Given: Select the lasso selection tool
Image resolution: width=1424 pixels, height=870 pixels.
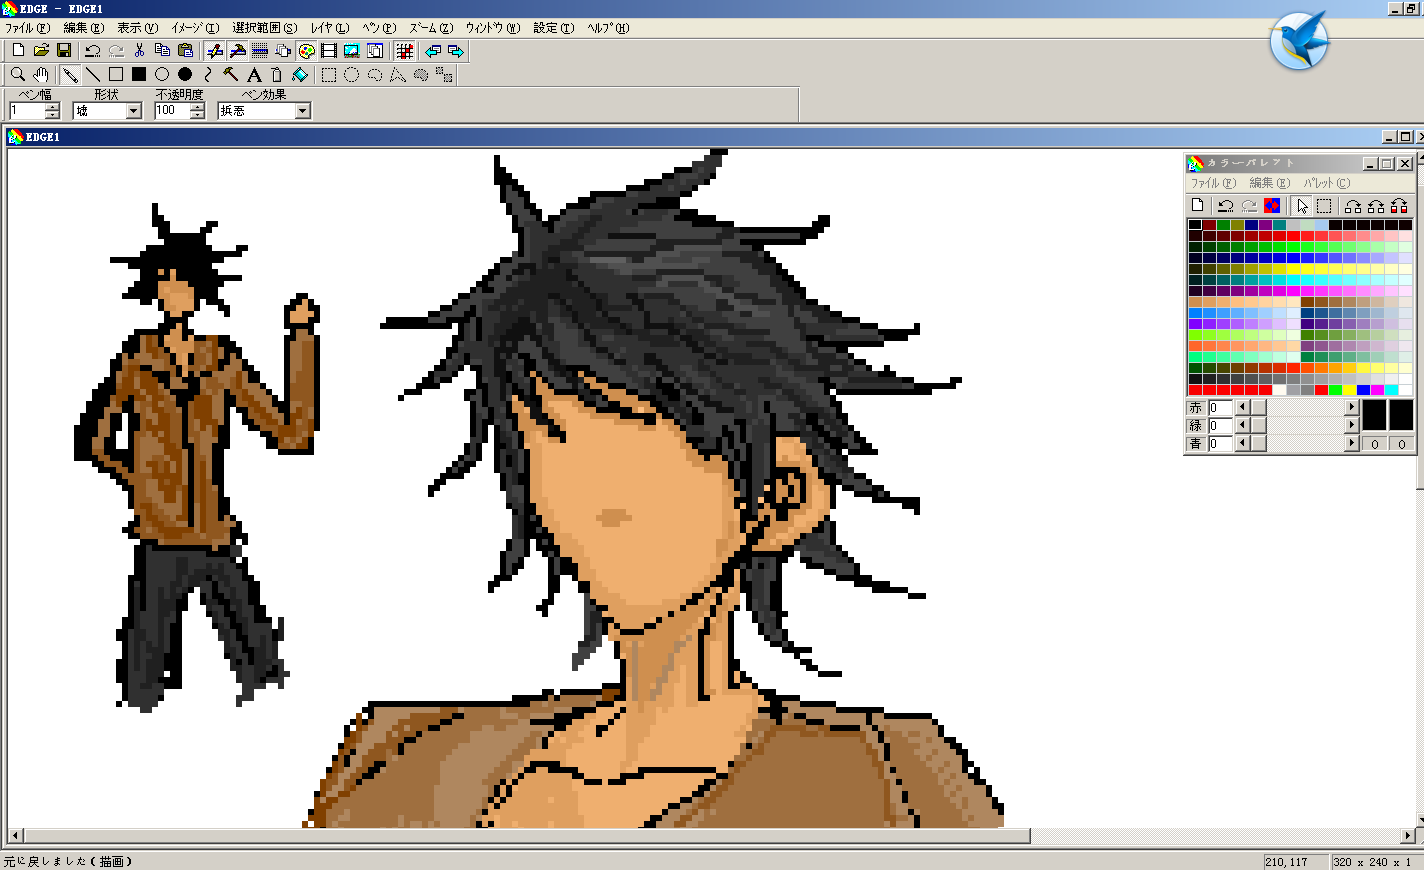Looking at the screenshot, I should [375, 75].
